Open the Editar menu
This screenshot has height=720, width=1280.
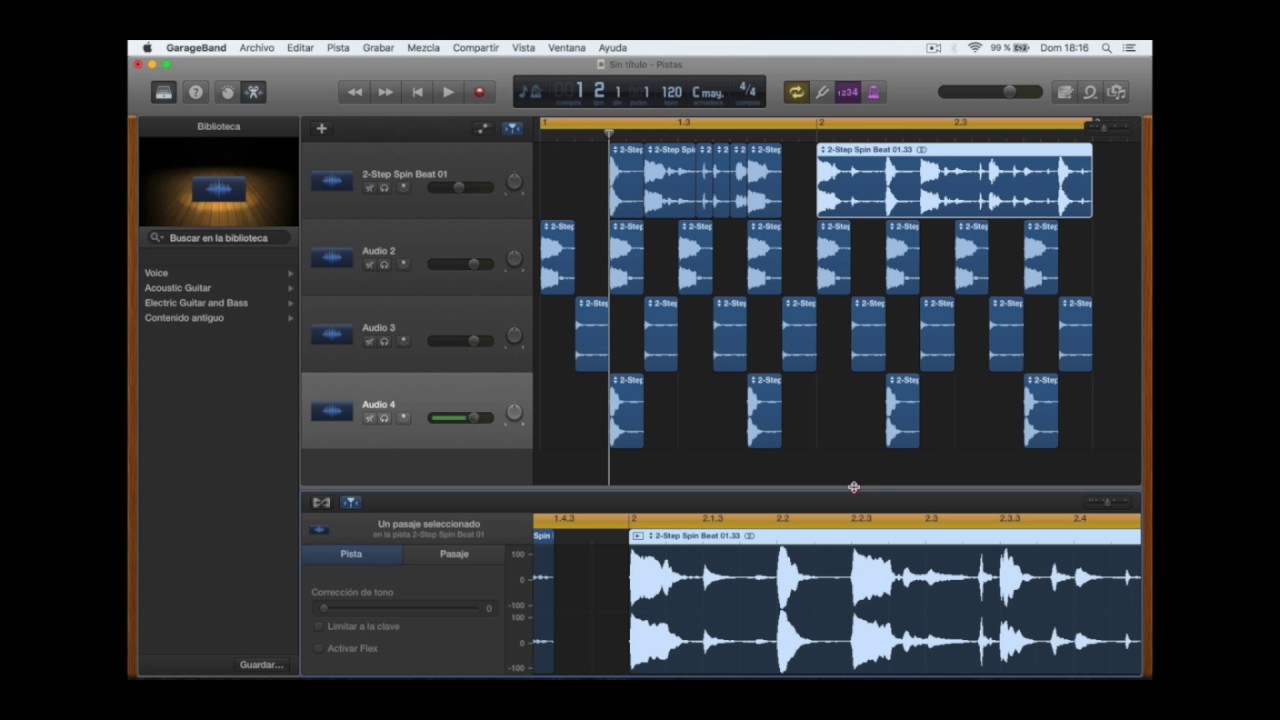300,48
